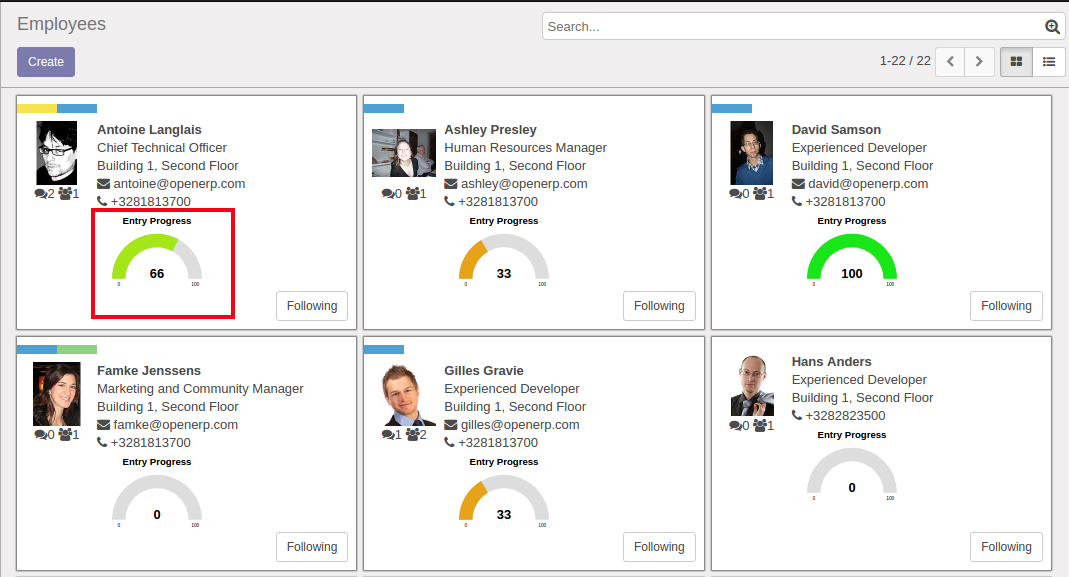Go to next page arrow

979,62
